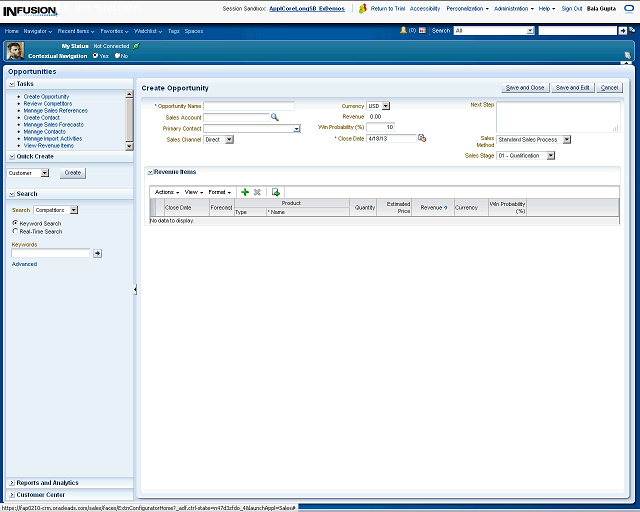Open the Actions menu in Revenue Items
Screen dimensions: 640x512
coord(166,192)
